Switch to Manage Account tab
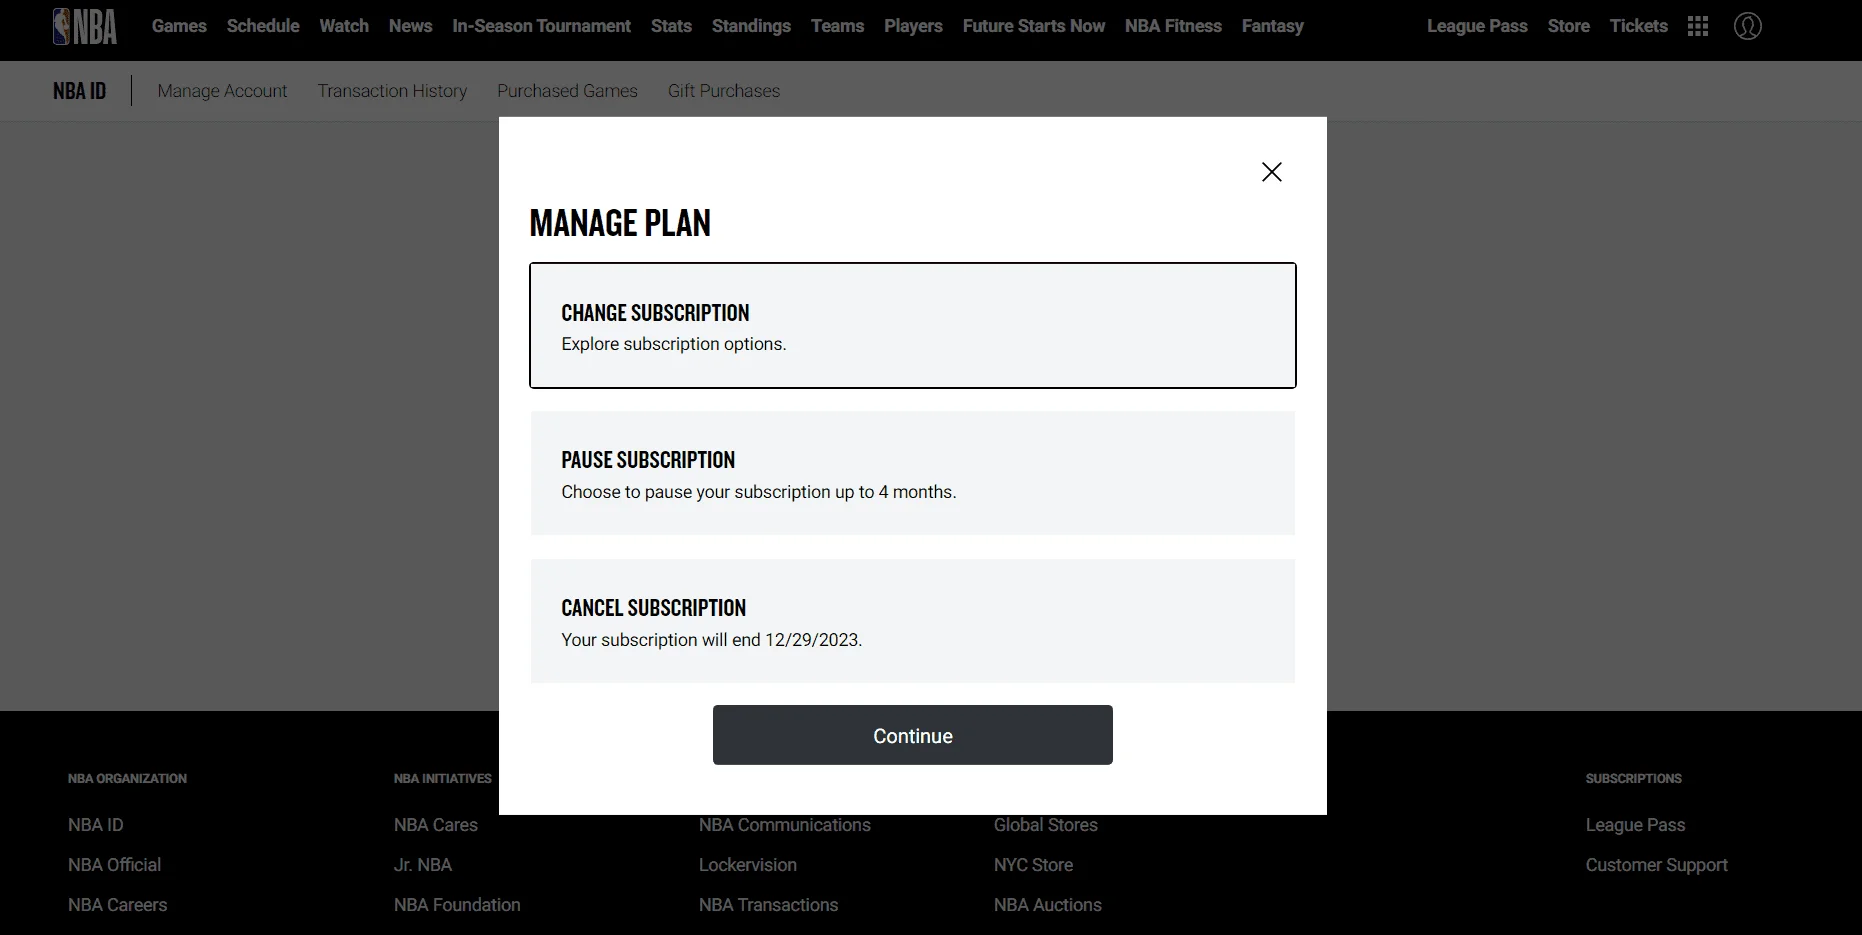 click(222, 91)
